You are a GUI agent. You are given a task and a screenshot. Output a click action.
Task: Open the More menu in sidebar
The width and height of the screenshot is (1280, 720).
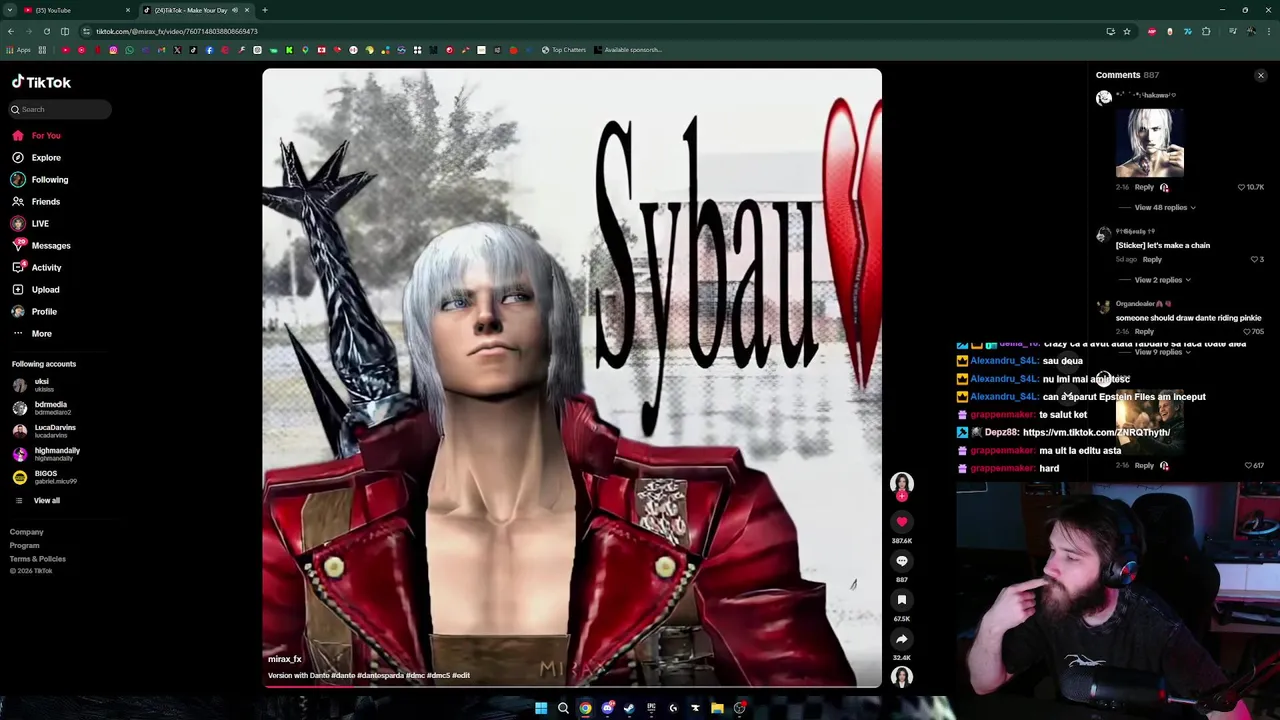pos(32,334)
